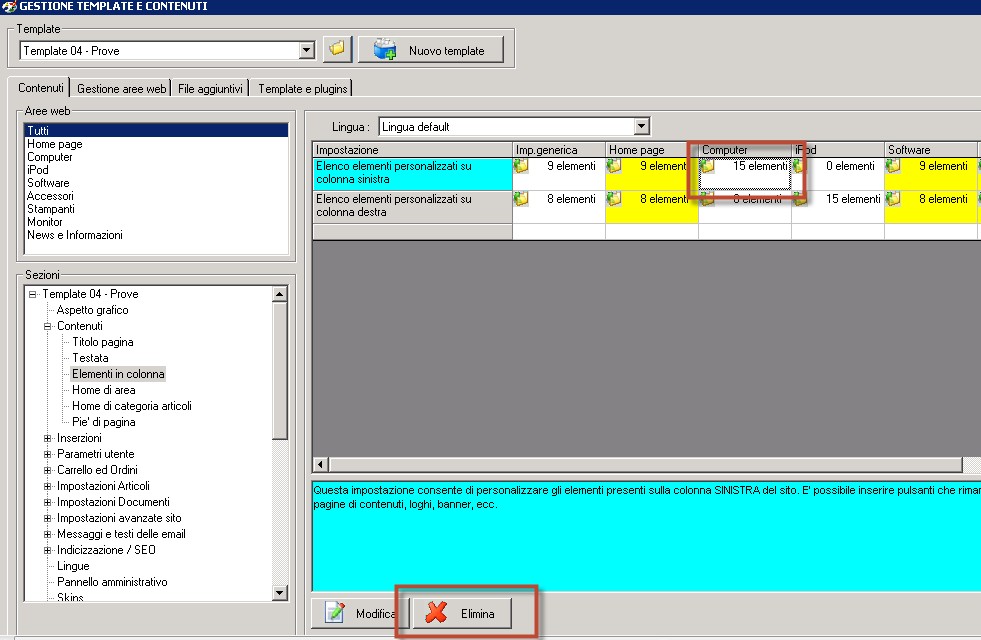Switch to the Contenuti tab
The height and width of the screenshot is (640, 981).
click(x=41, y=88)
